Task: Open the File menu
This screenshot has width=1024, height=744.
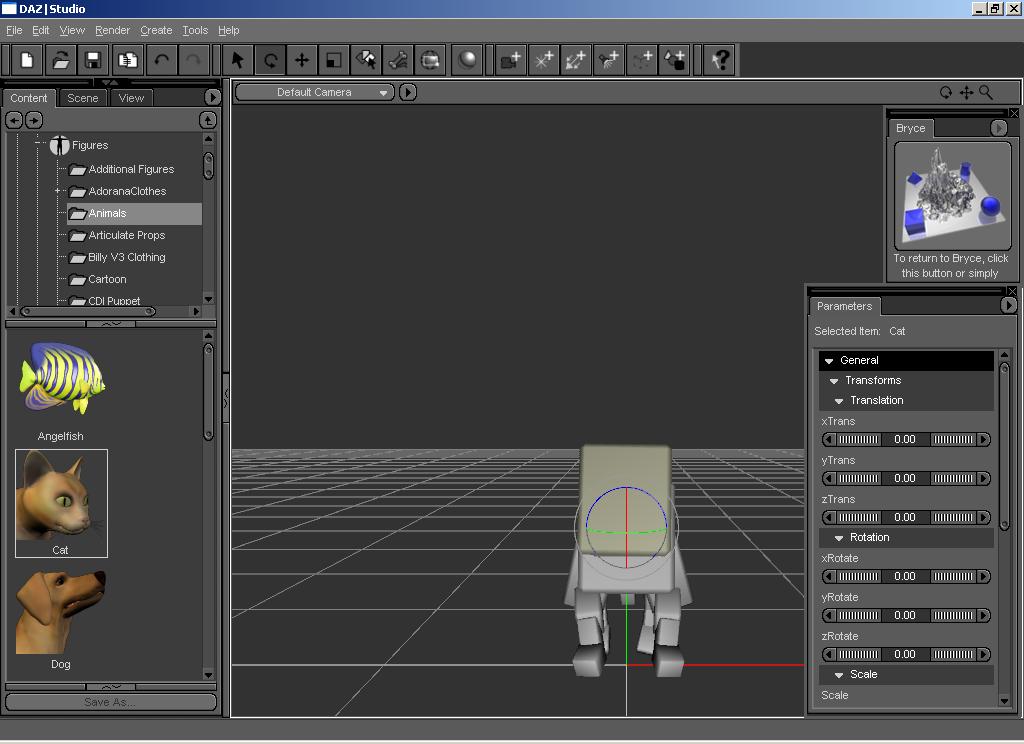Action: click(14, 30)
